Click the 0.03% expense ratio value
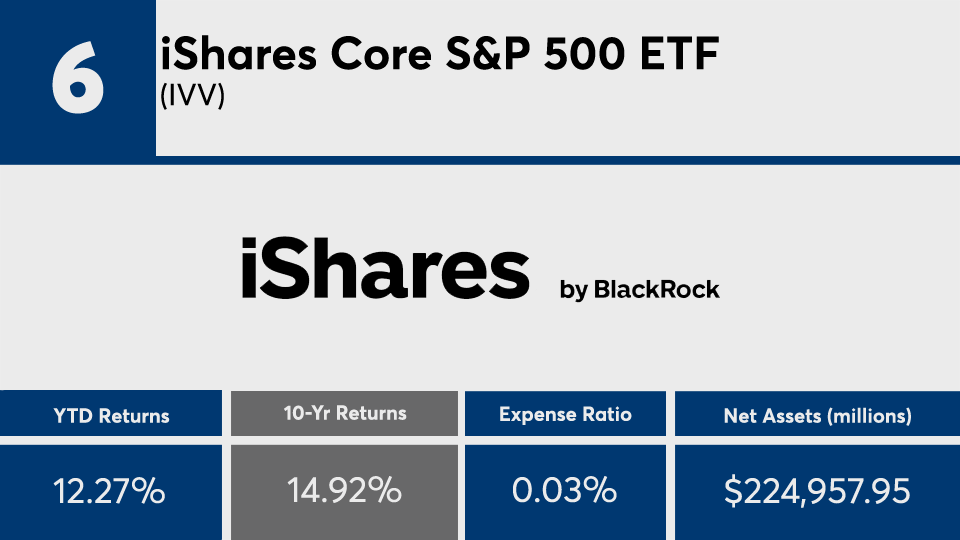 [x=566, y=492]
